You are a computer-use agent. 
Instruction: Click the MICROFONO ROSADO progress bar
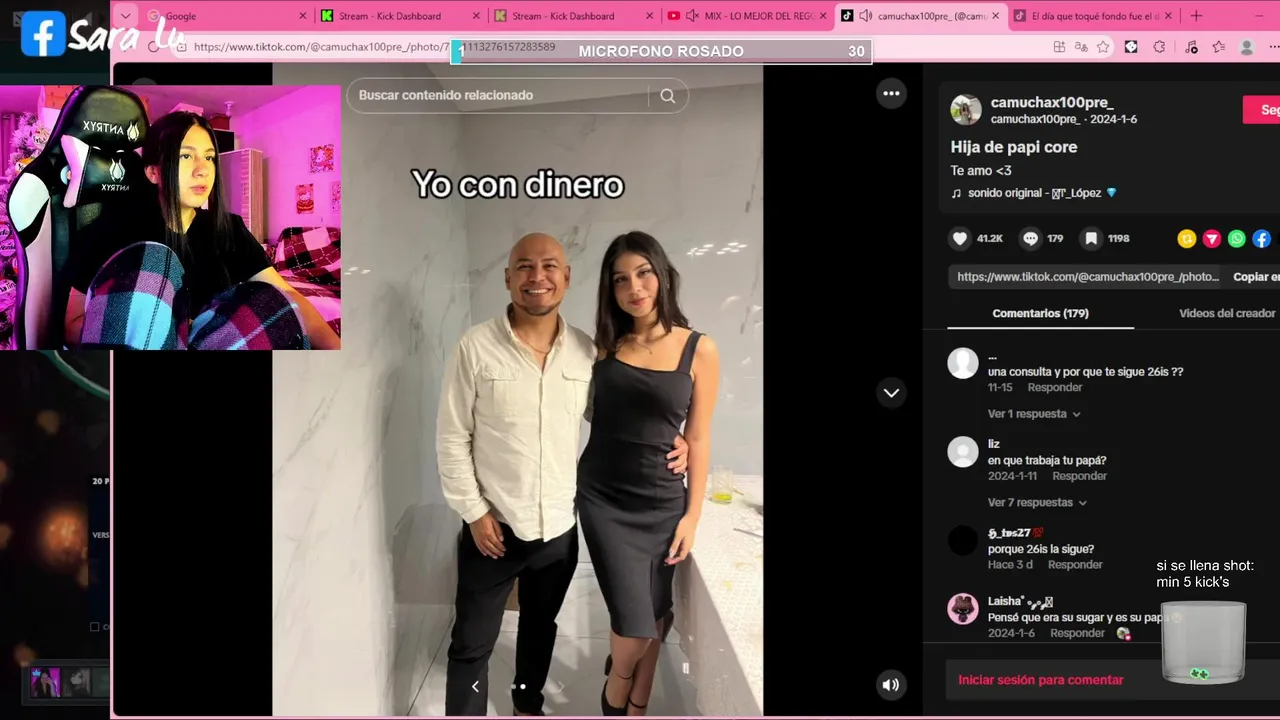tap(661, 52)
